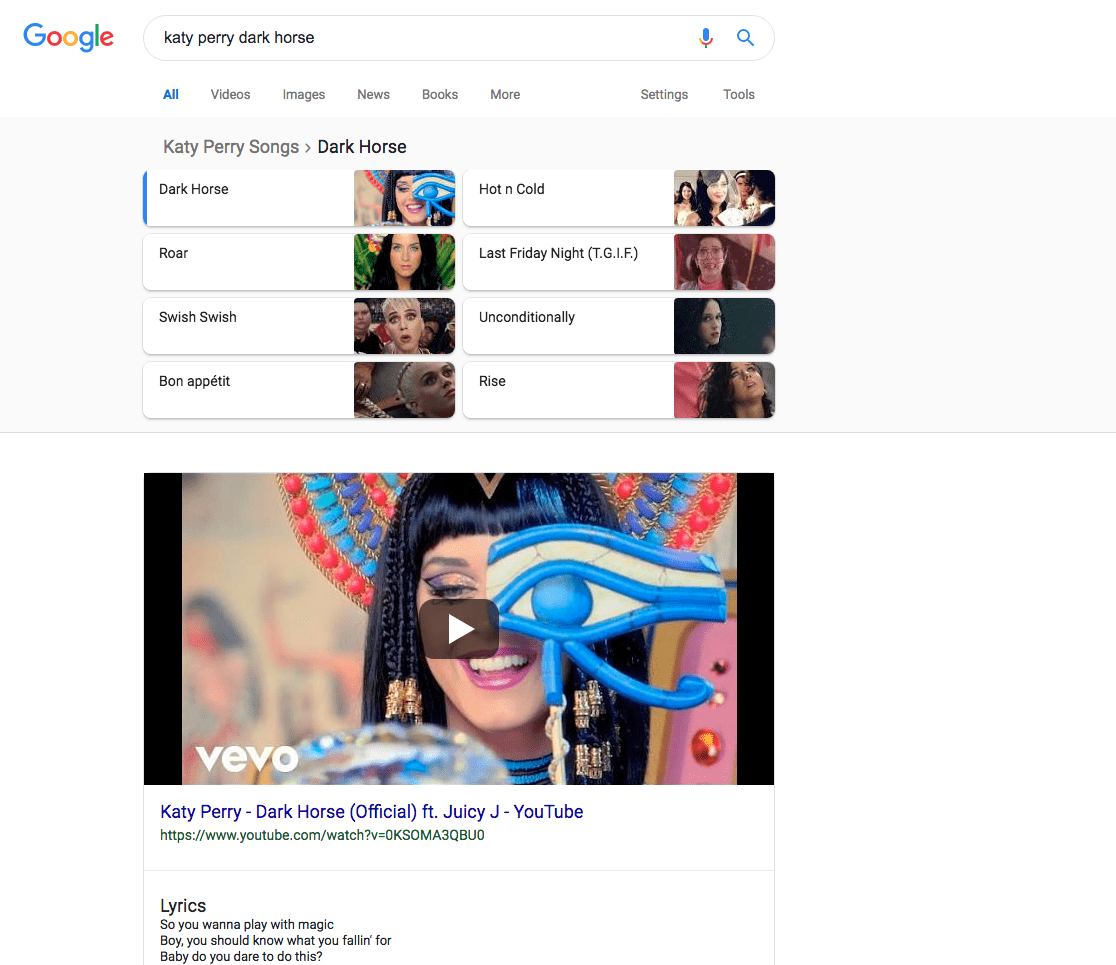Image resolution: width=1116 pixels, height=965 pixels.
Task: Click the Hot n Cold card thumbnail
Action: point(725,198)
